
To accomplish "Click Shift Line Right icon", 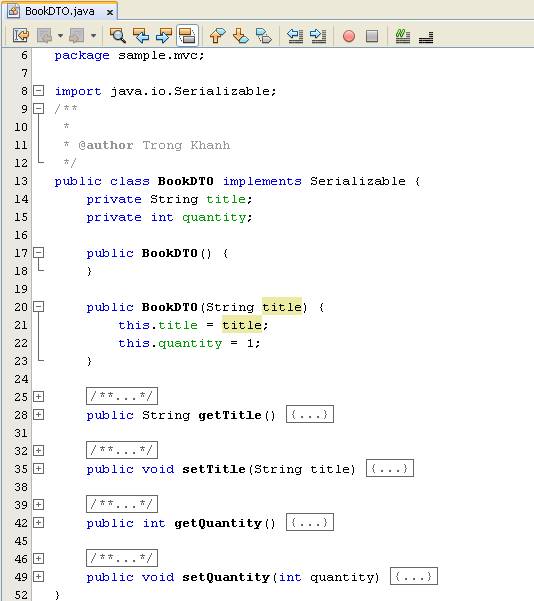I will click(318, 36).
